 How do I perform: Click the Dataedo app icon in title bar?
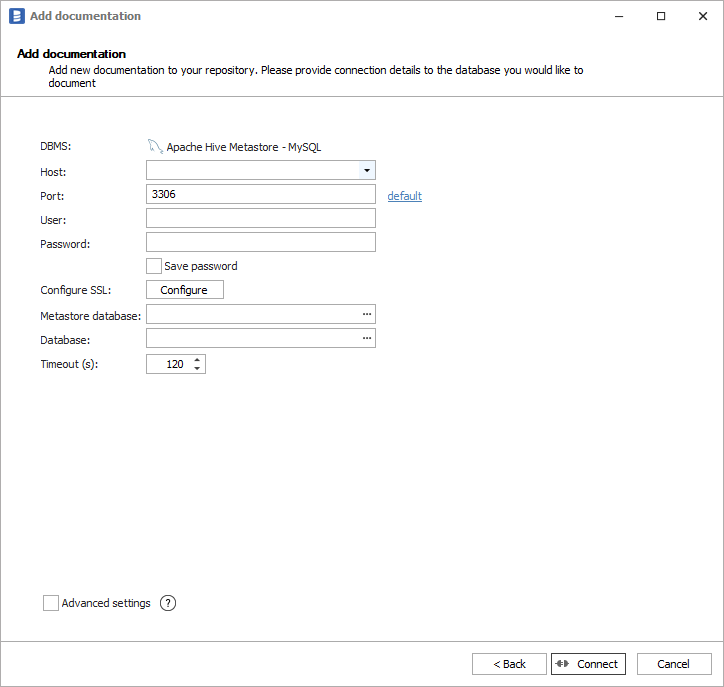[x=16, y=16]
